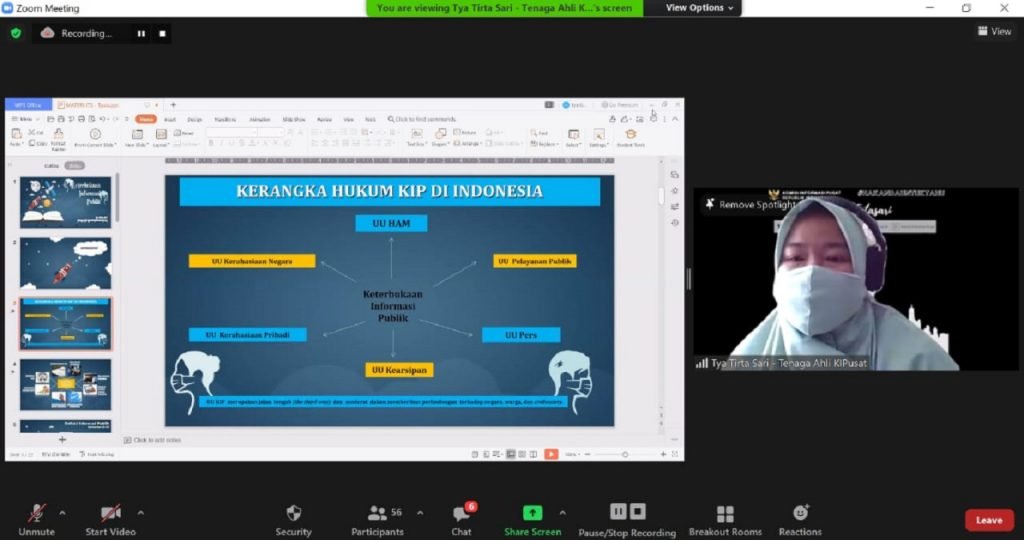Start Video with the camera button

(110, 513)
